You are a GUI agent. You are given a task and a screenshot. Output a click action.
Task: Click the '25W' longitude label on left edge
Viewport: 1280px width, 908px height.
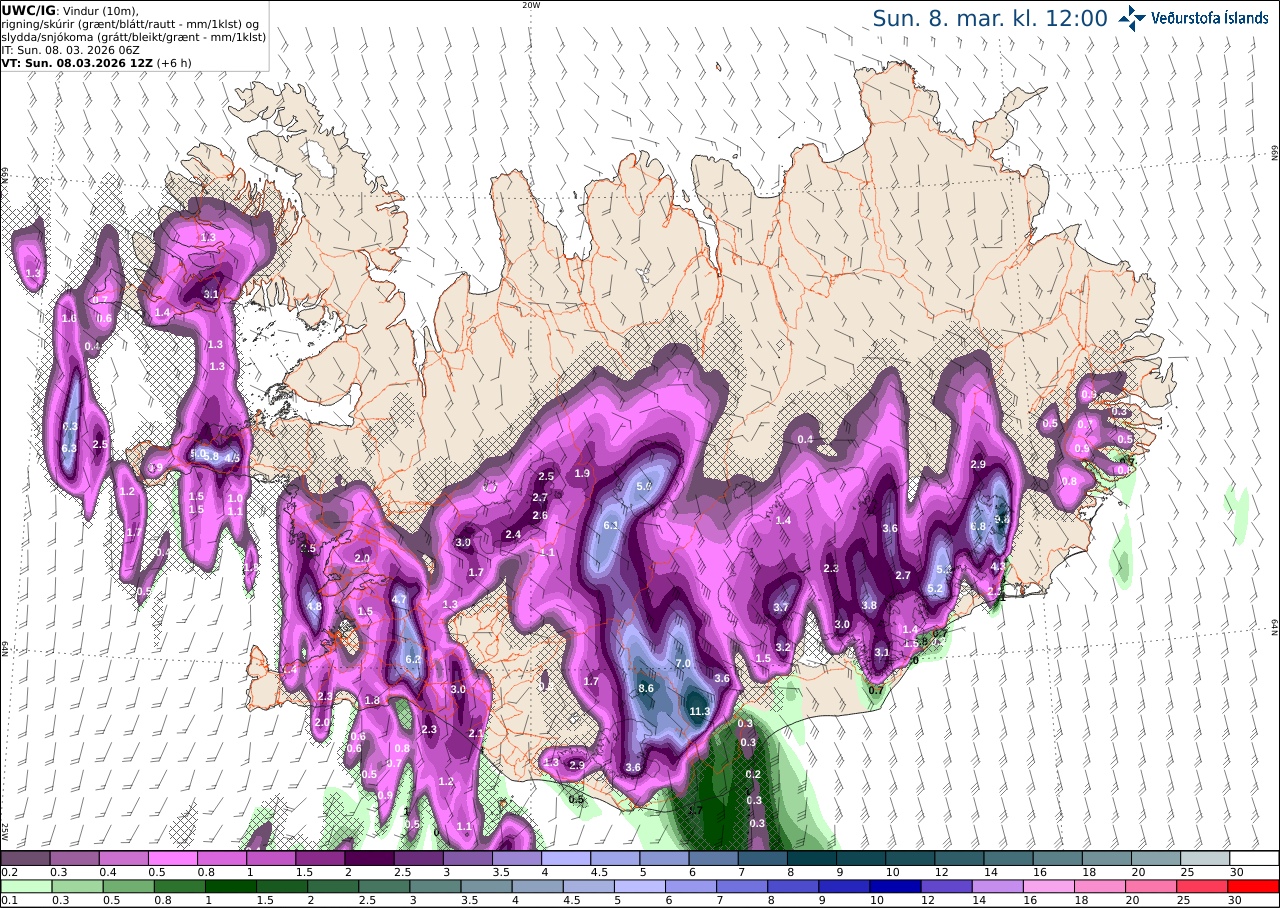(x=5, y=832)
